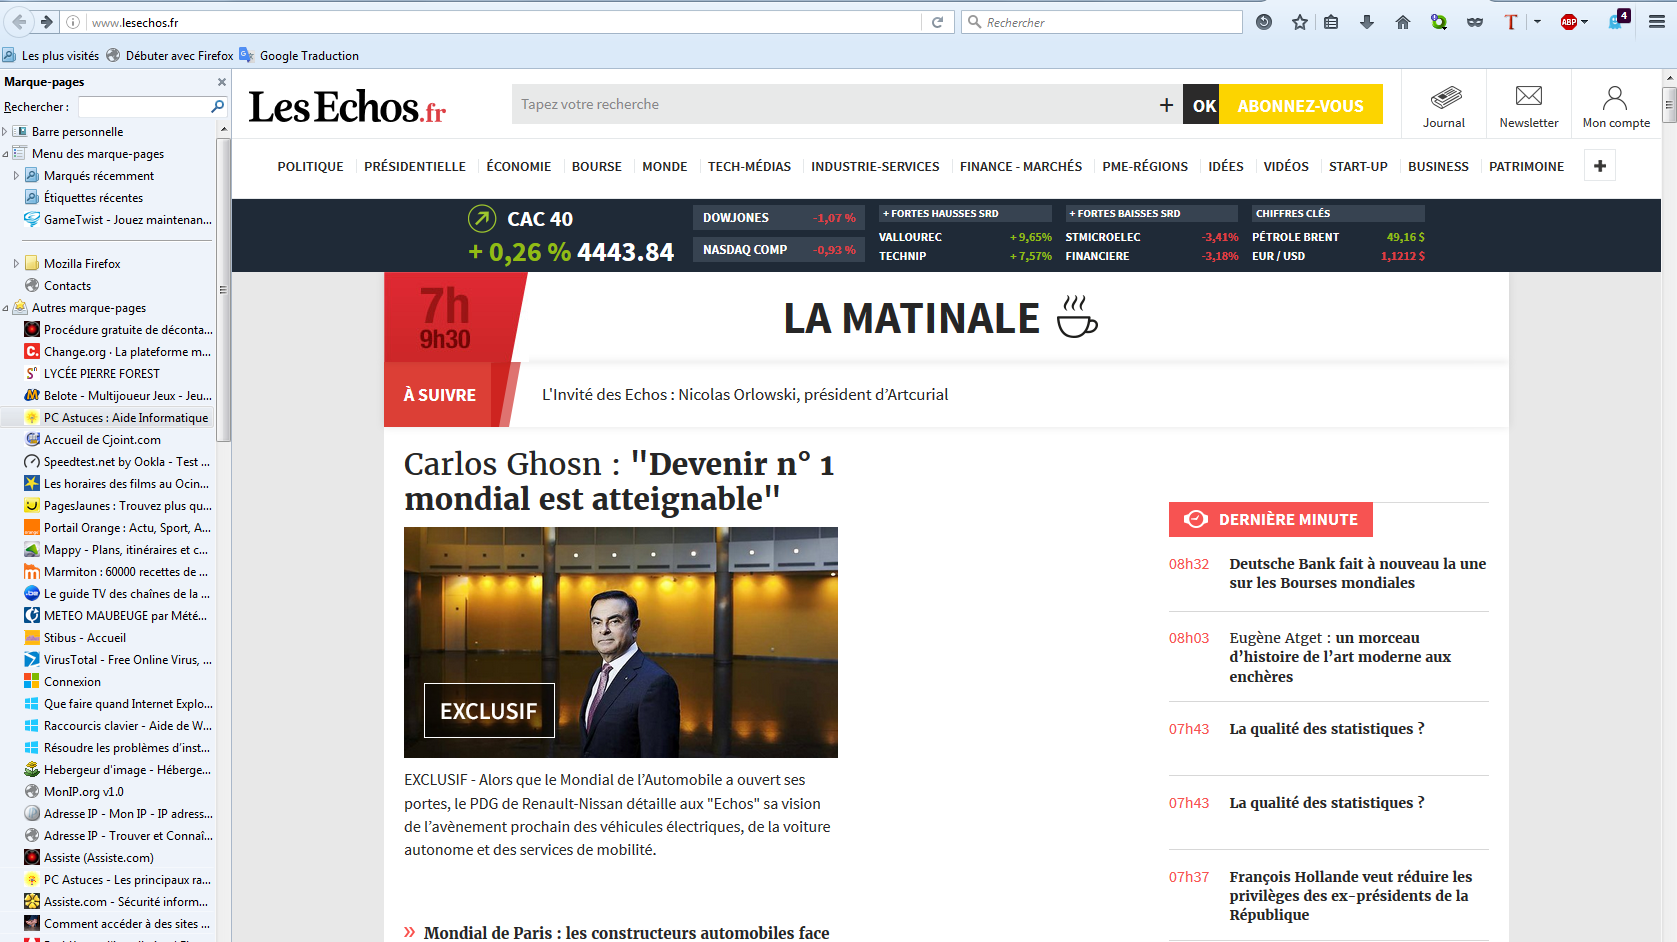
Task: Open the plus more-sections button in navigation
Action: (x=1600, y=166)
